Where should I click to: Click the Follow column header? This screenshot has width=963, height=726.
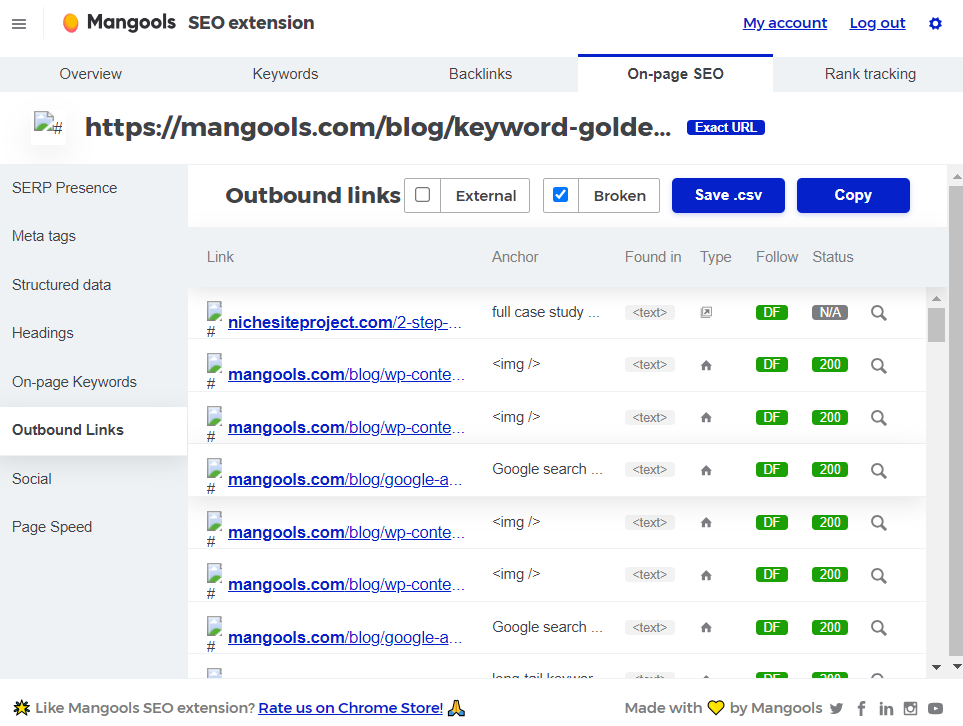tap(777, 257)
